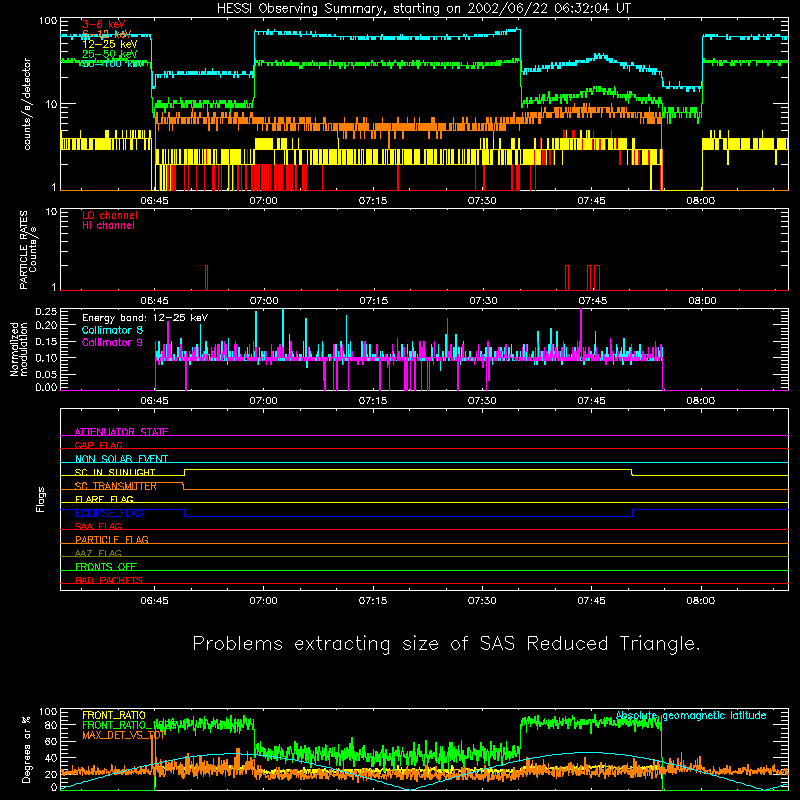Click the Normalized modulation axis label
Viewport: 800px width, 800px height.
(19, 349)
